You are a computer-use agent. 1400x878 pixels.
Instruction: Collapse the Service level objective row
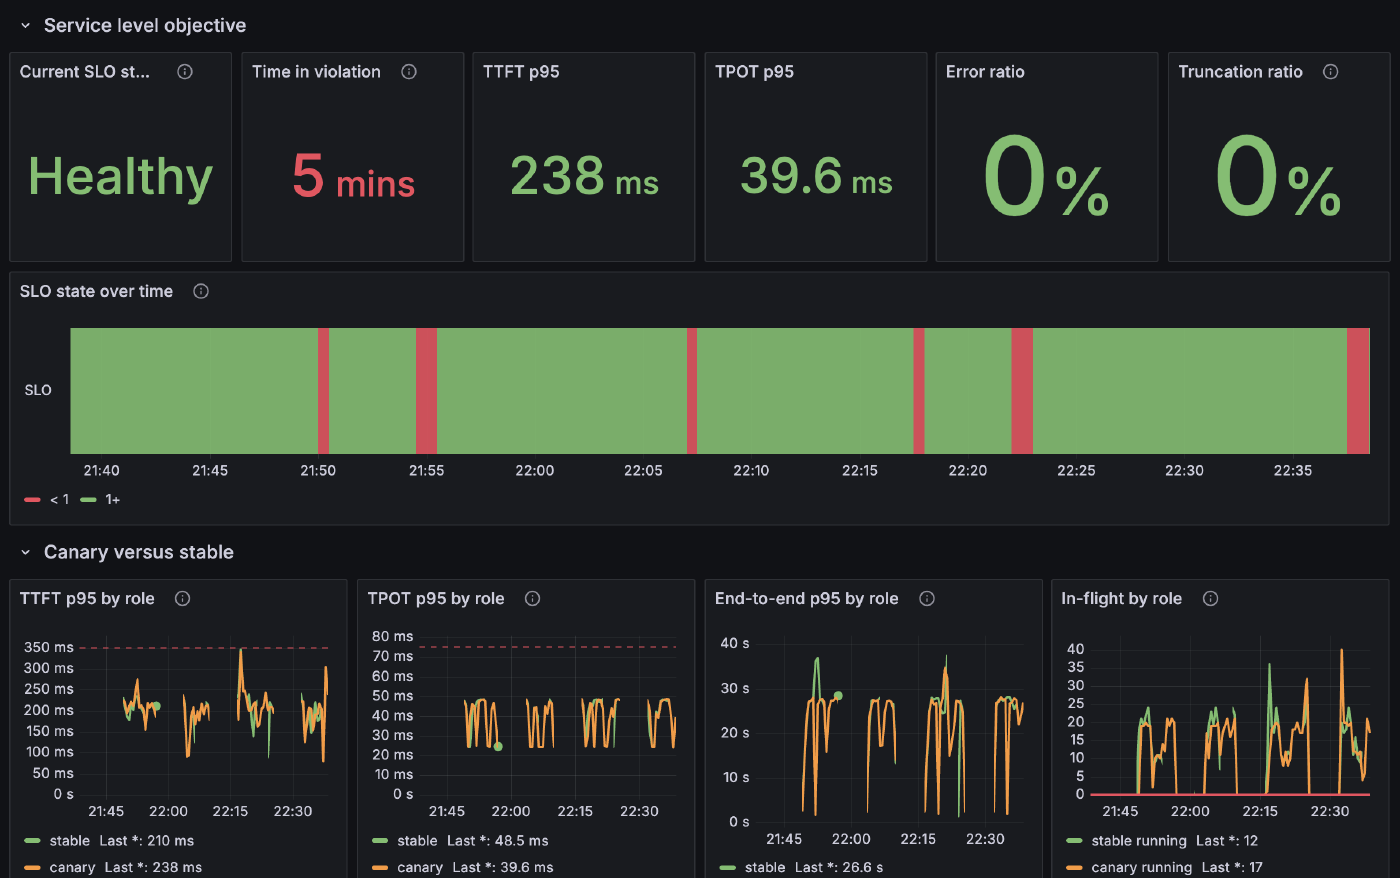click(x=26, y=26)
